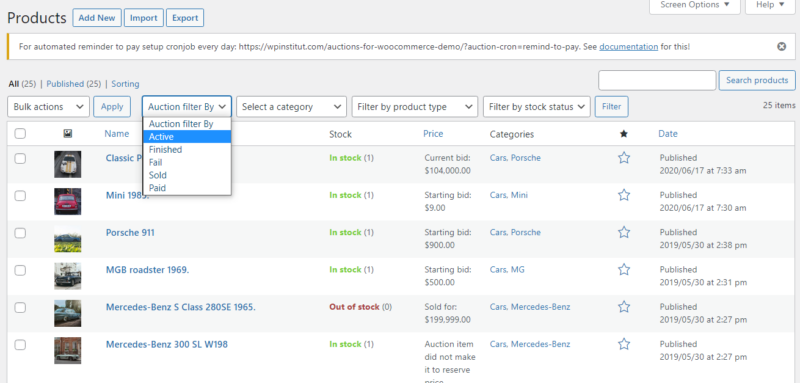The image size is (800, 383).
Task: Click the Mercedes-Benz 300 SL W198 thumbnail
Action: [x=67, y=350]
